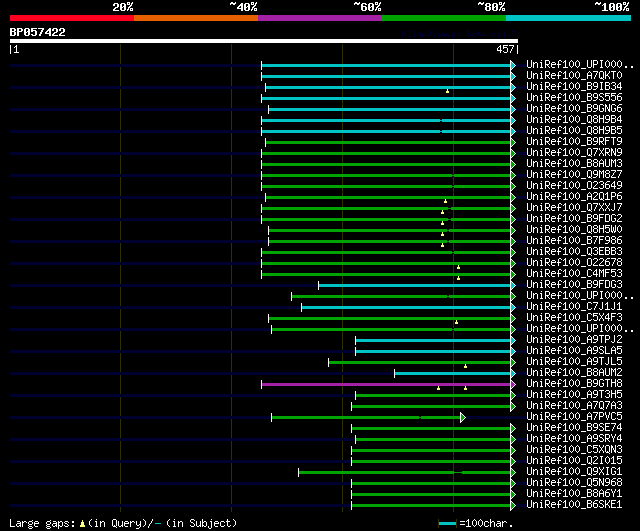Click the cyan alignment bar for A7QKT0
The height and width of the screenshot is (531, 640).
click(386, 76)
